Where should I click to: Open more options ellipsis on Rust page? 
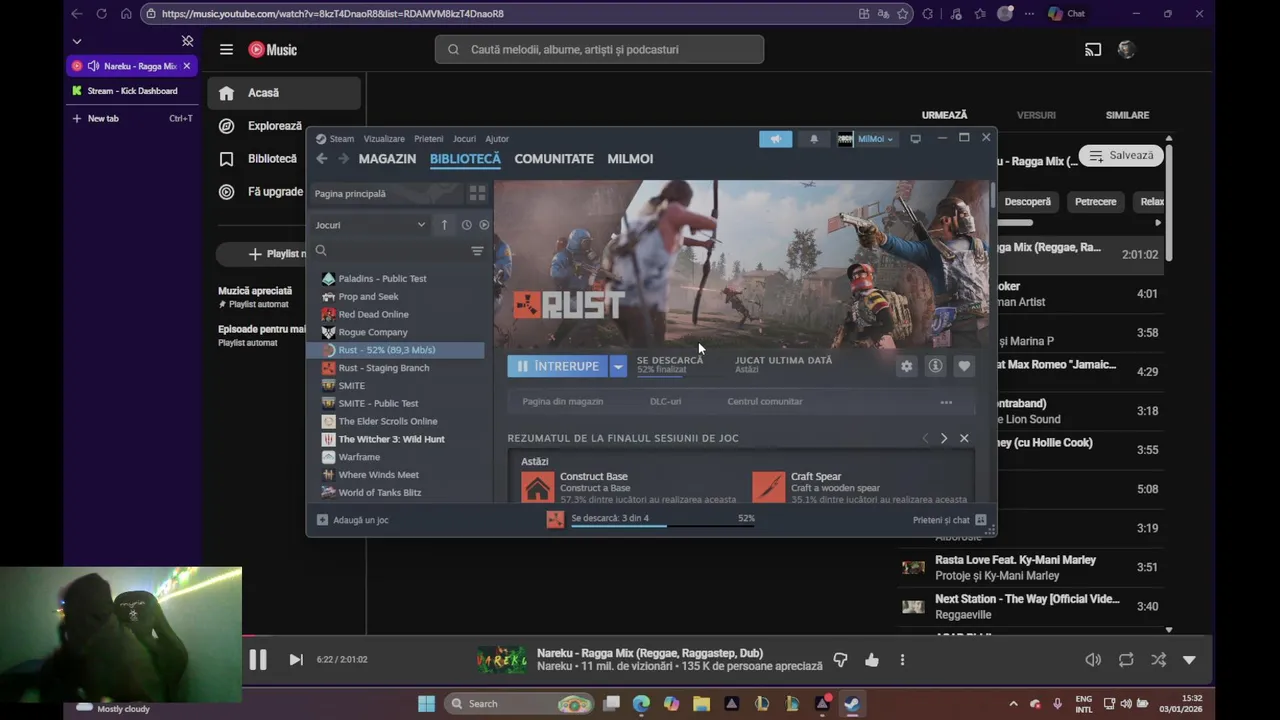coord(946,402)
